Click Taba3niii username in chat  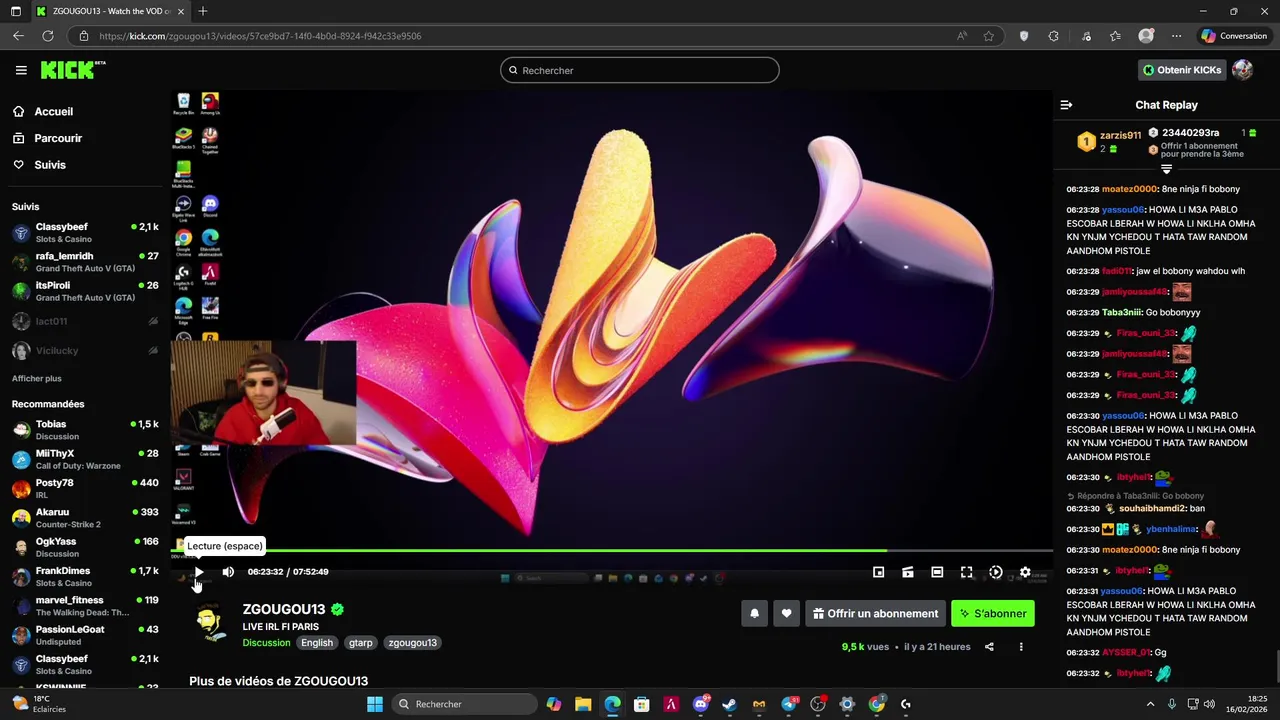[1121, 313]
